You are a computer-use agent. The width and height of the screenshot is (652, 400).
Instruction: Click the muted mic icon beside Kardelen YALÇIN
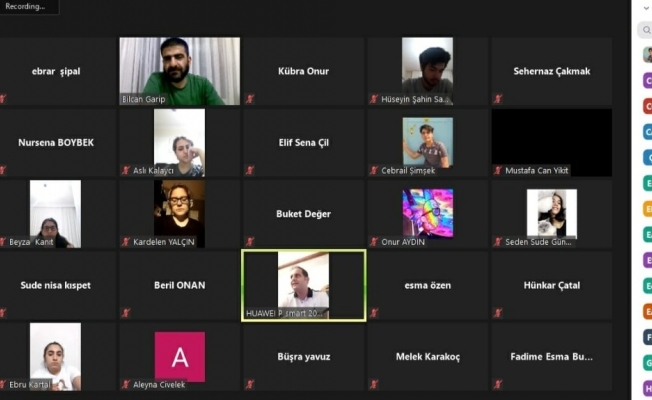[126, 241]
